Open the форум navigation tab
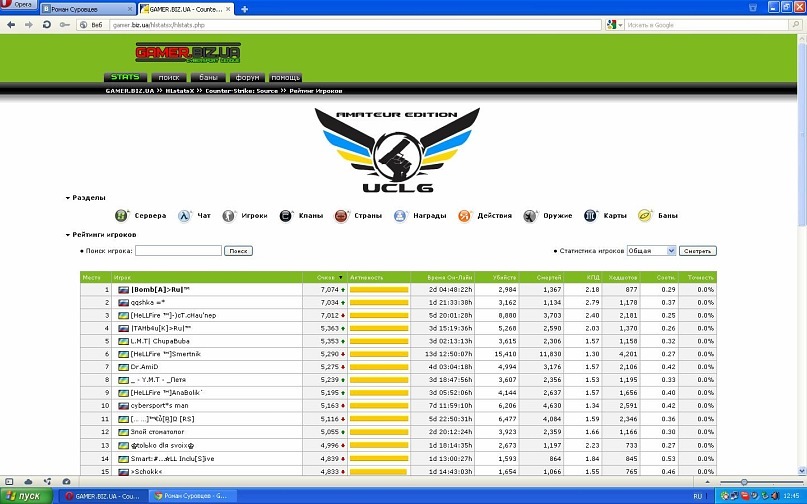Viewport: 807px width, 504px height. pyautogui.click(x=247, y=78)
